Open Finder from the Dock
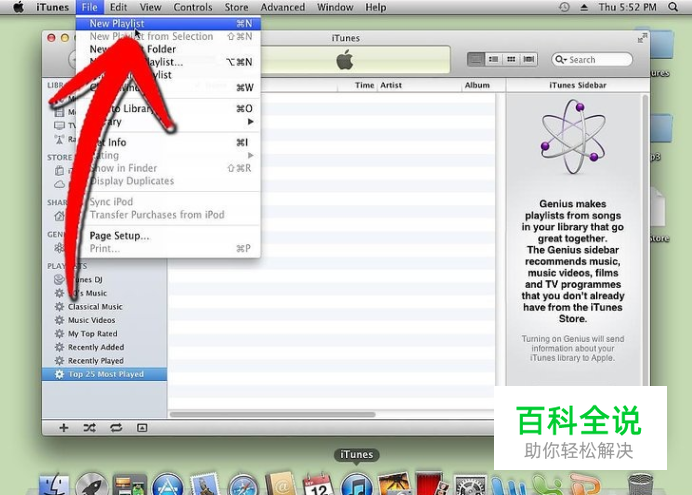The width and height of the screenshot is (692, 495). click(54, 484)
